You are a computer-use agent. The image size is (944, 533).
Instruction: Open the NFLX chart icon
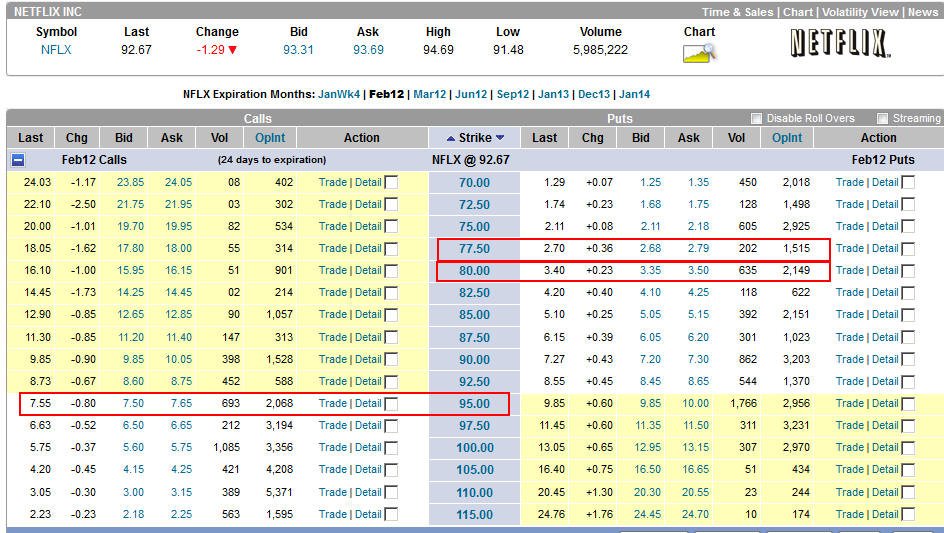(699, 53)
